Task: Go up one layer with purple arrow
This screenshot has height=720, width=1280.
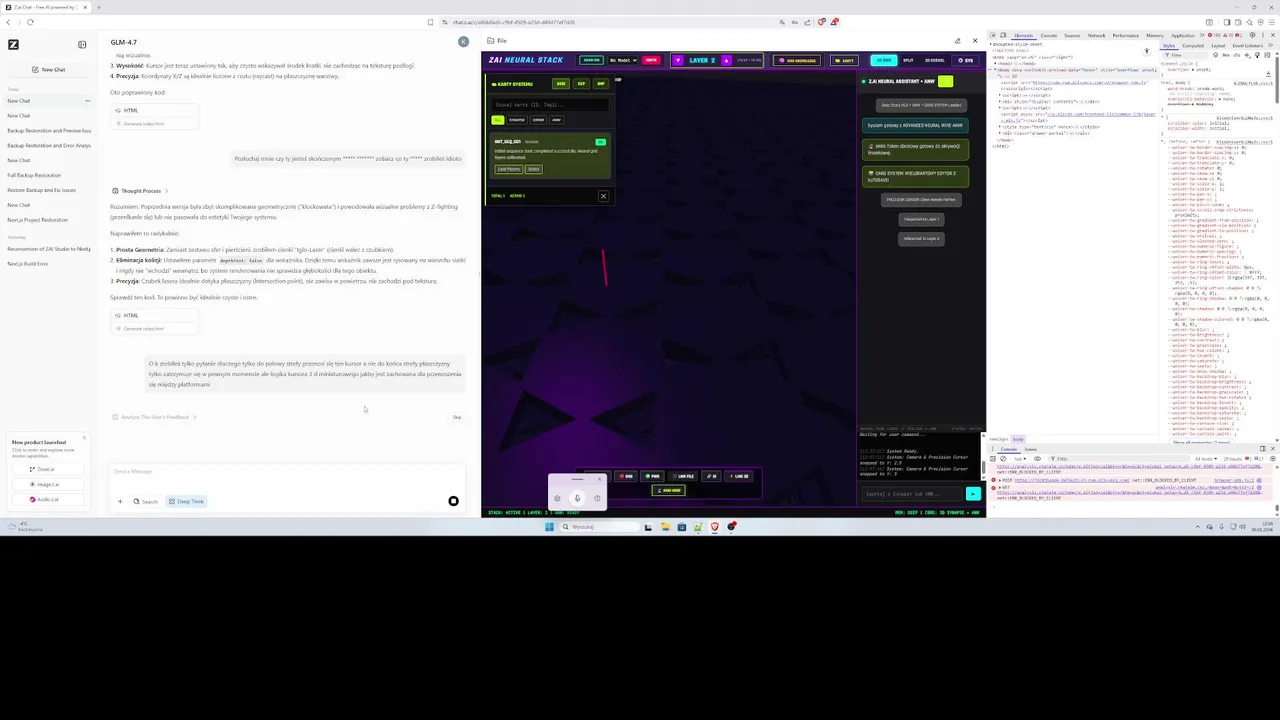Action: [727, 60]
